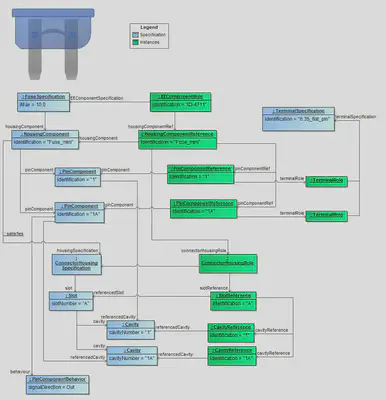This screenshot has width=386, height=400.
Task: Select the blue Specification legend swatch
Action: point(135,35)
